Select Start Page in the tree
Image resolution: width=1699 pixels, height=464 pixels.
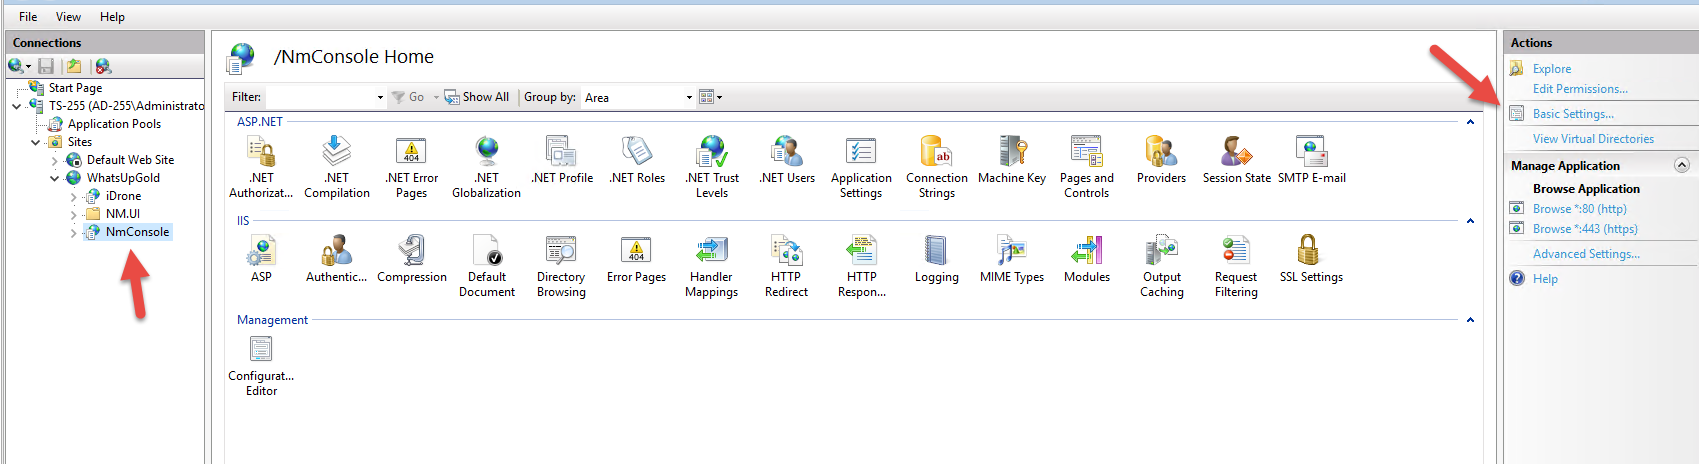(75, 88)
